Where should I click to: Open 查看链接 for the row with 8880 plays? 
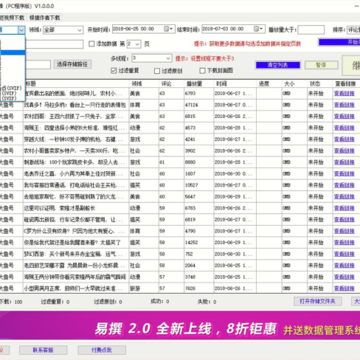pyautogui.click(x=344, y=162)
